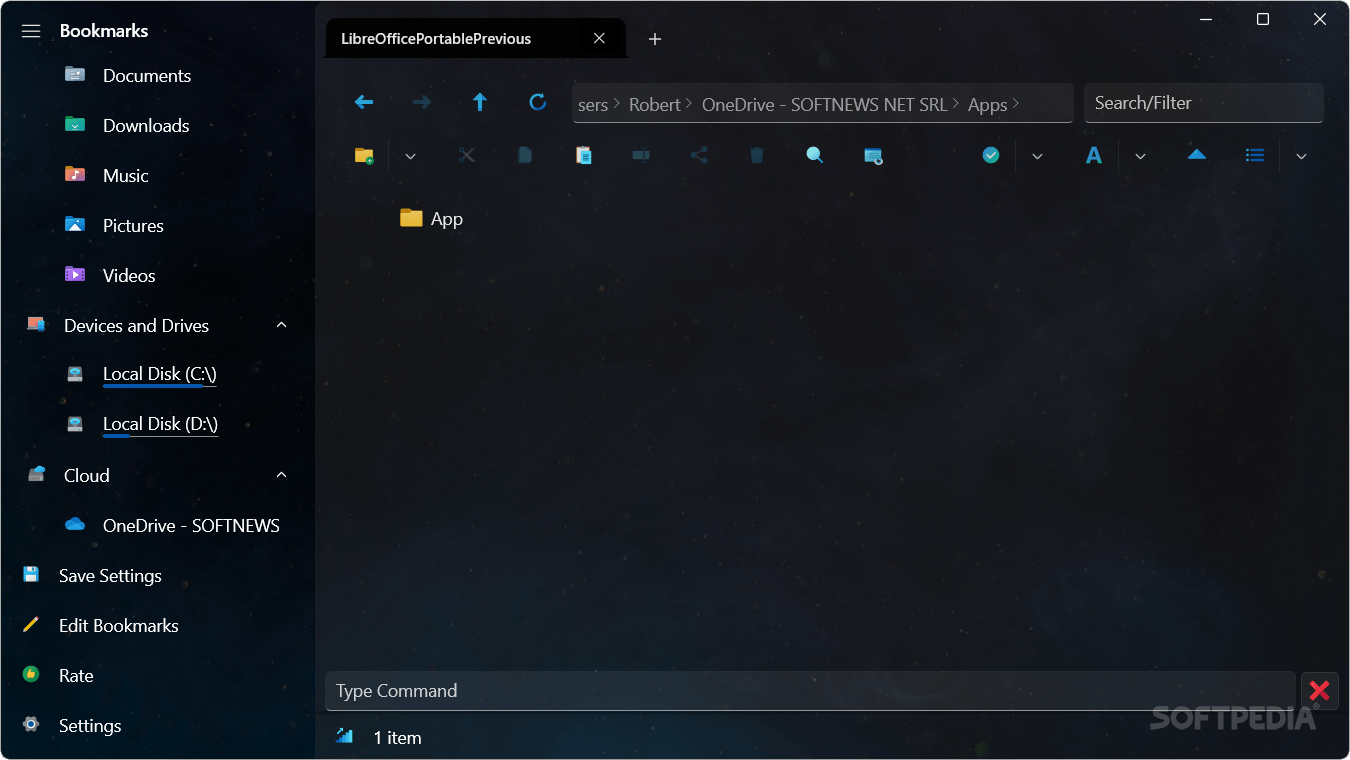Click the Cloud section icon
Image resolution: width=1350 pixels, height=760 pixels.
point(36,474)
